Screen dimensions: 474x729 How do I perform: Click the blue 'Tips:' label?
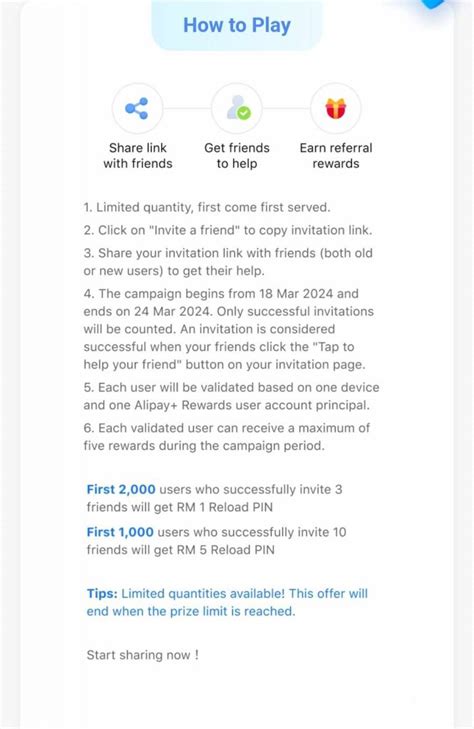[102, 593]
